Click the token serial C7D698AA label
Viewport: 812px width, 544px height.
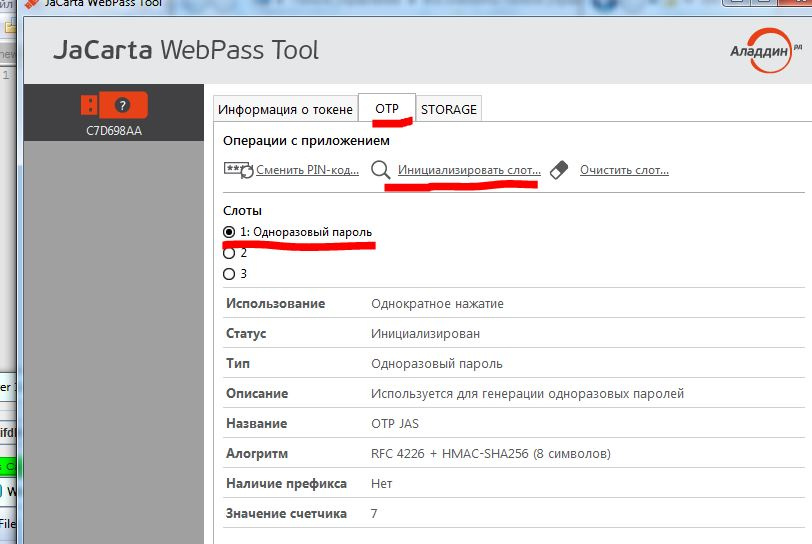tap(113, 130)
